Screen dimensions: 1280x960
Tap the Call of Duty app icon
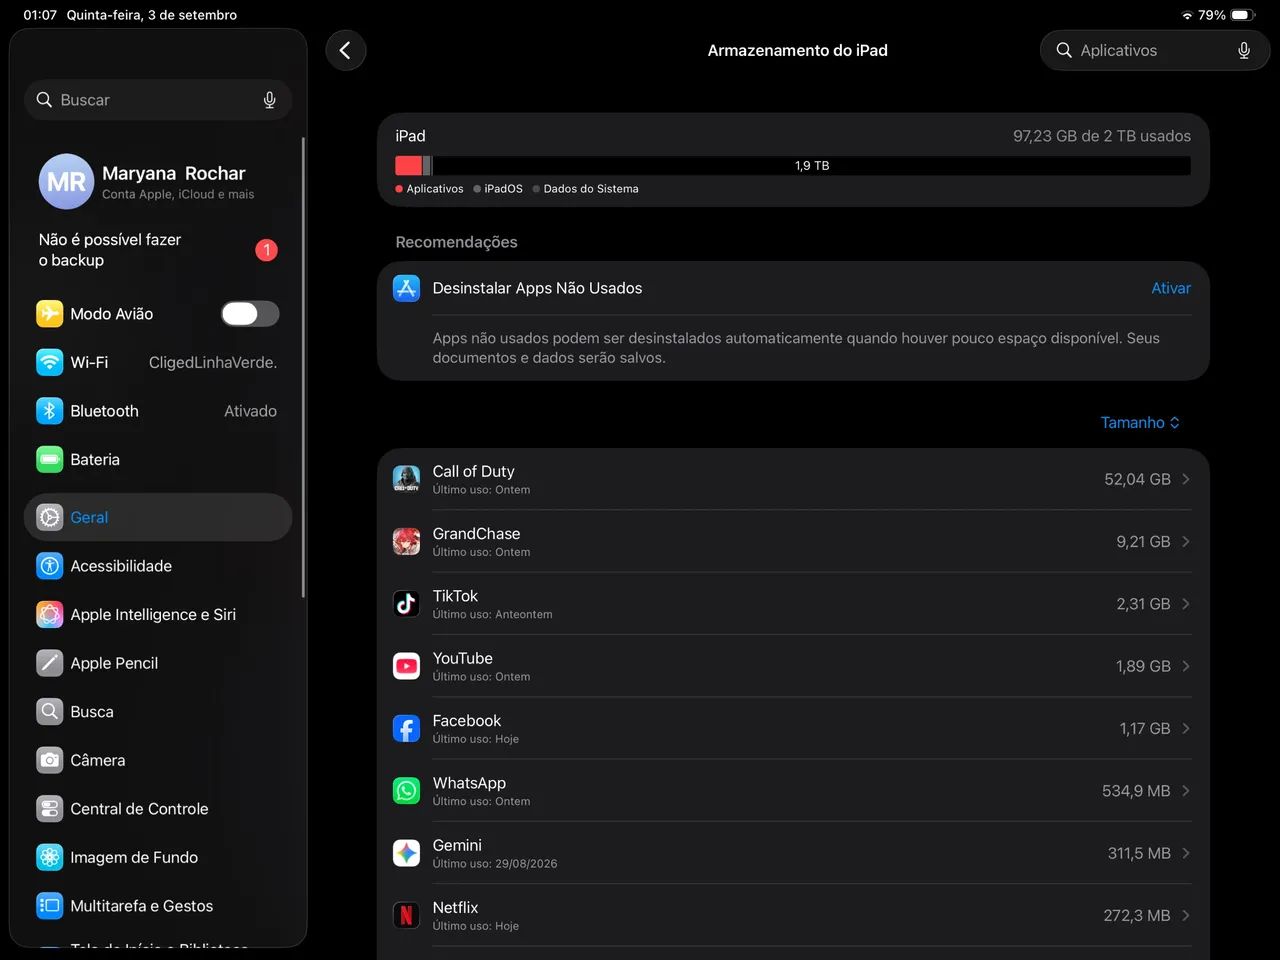(x=406, y=479)
